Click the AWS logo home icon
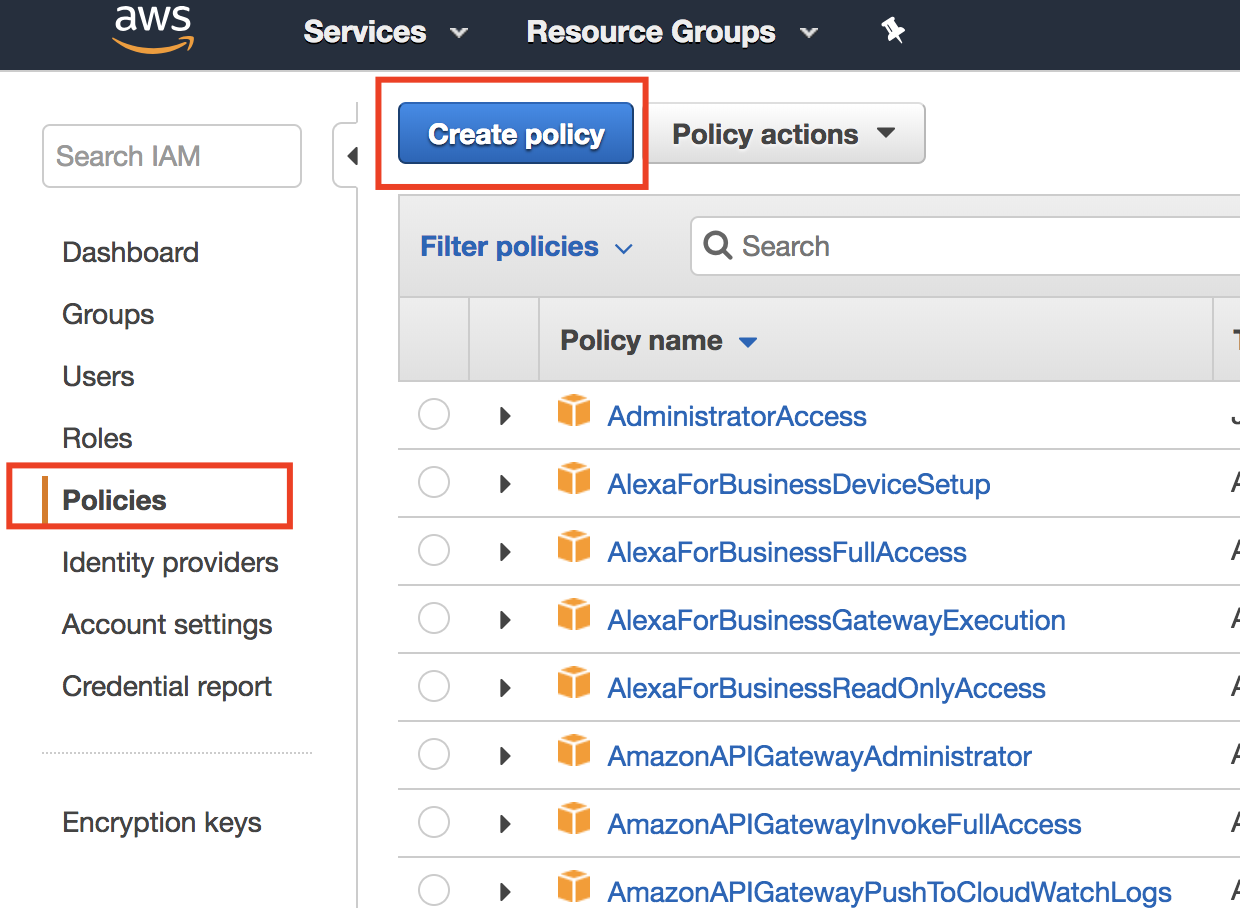Screen dimensions: 1240x908 coord(153,30)
